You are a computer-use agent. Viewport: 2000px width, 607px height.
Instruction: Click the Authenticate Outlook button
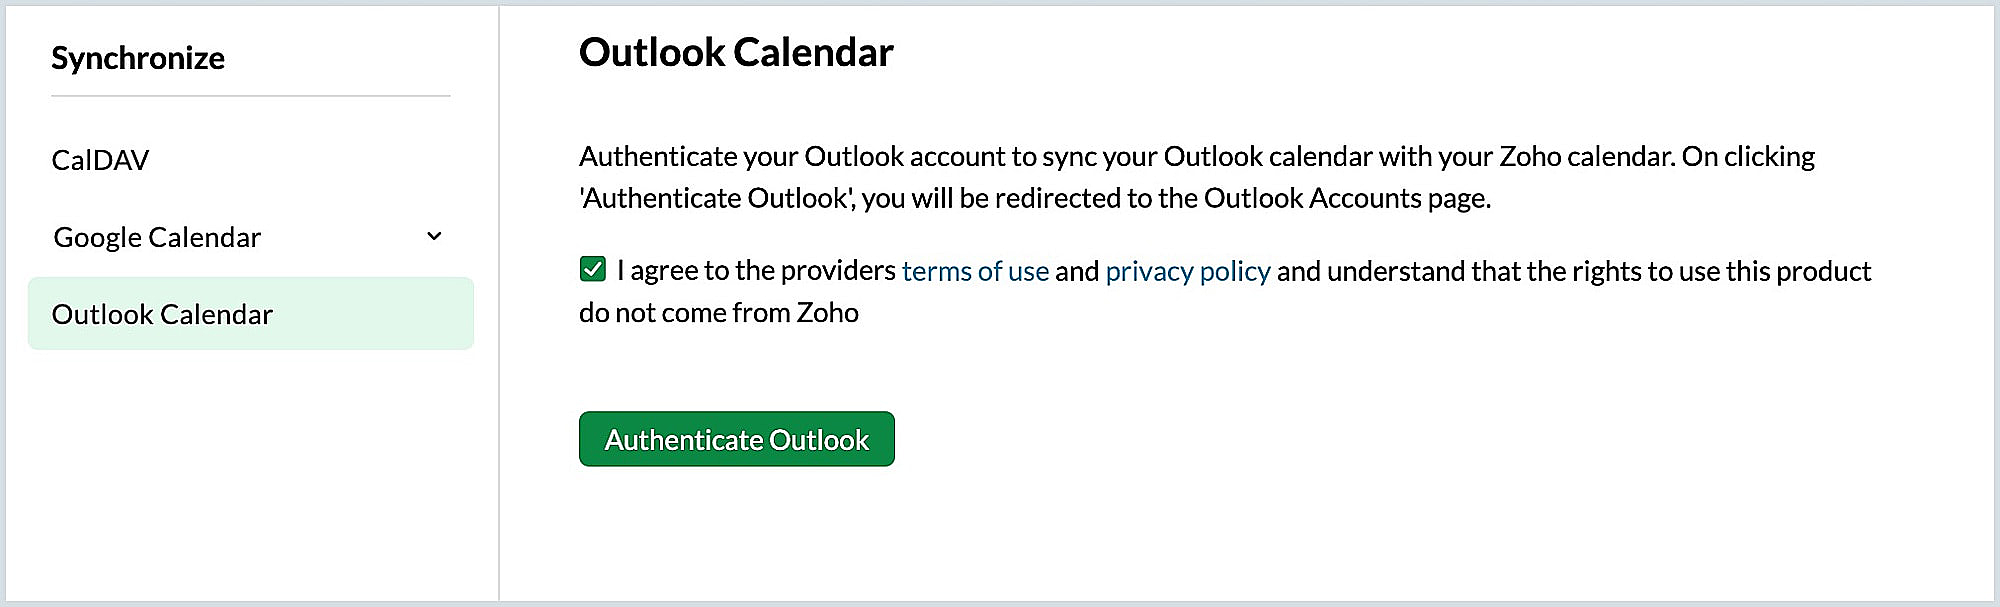(x=737, y=439)
